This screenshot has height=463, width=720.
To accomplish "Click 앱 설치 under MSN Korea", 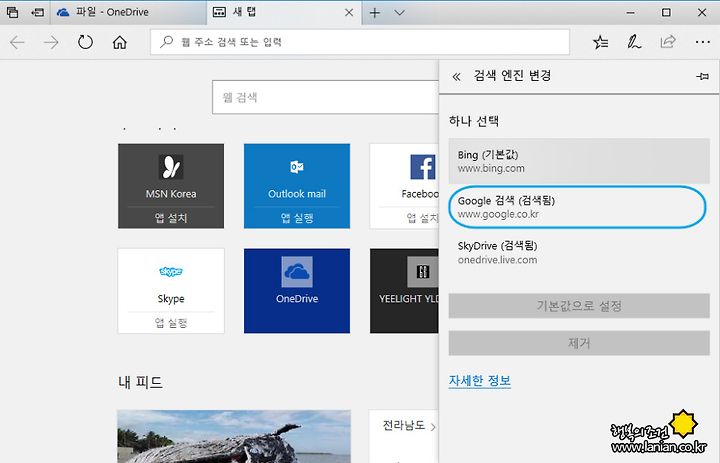I will coord(171,218).
